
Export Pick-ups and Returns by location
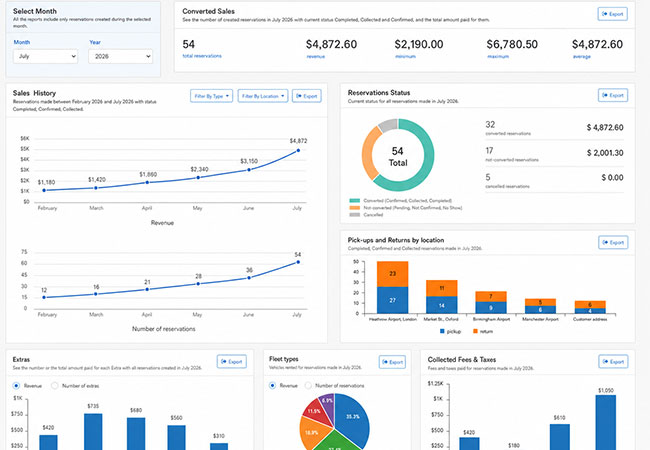pyautogui.click(x=613, y=242)
